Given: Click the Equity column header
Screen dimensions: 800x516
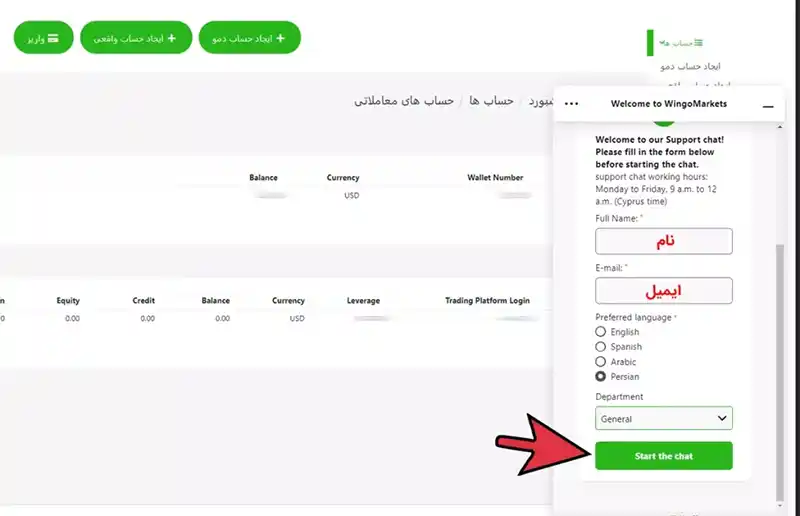Looking at the screenshot, I should [68, 301].
